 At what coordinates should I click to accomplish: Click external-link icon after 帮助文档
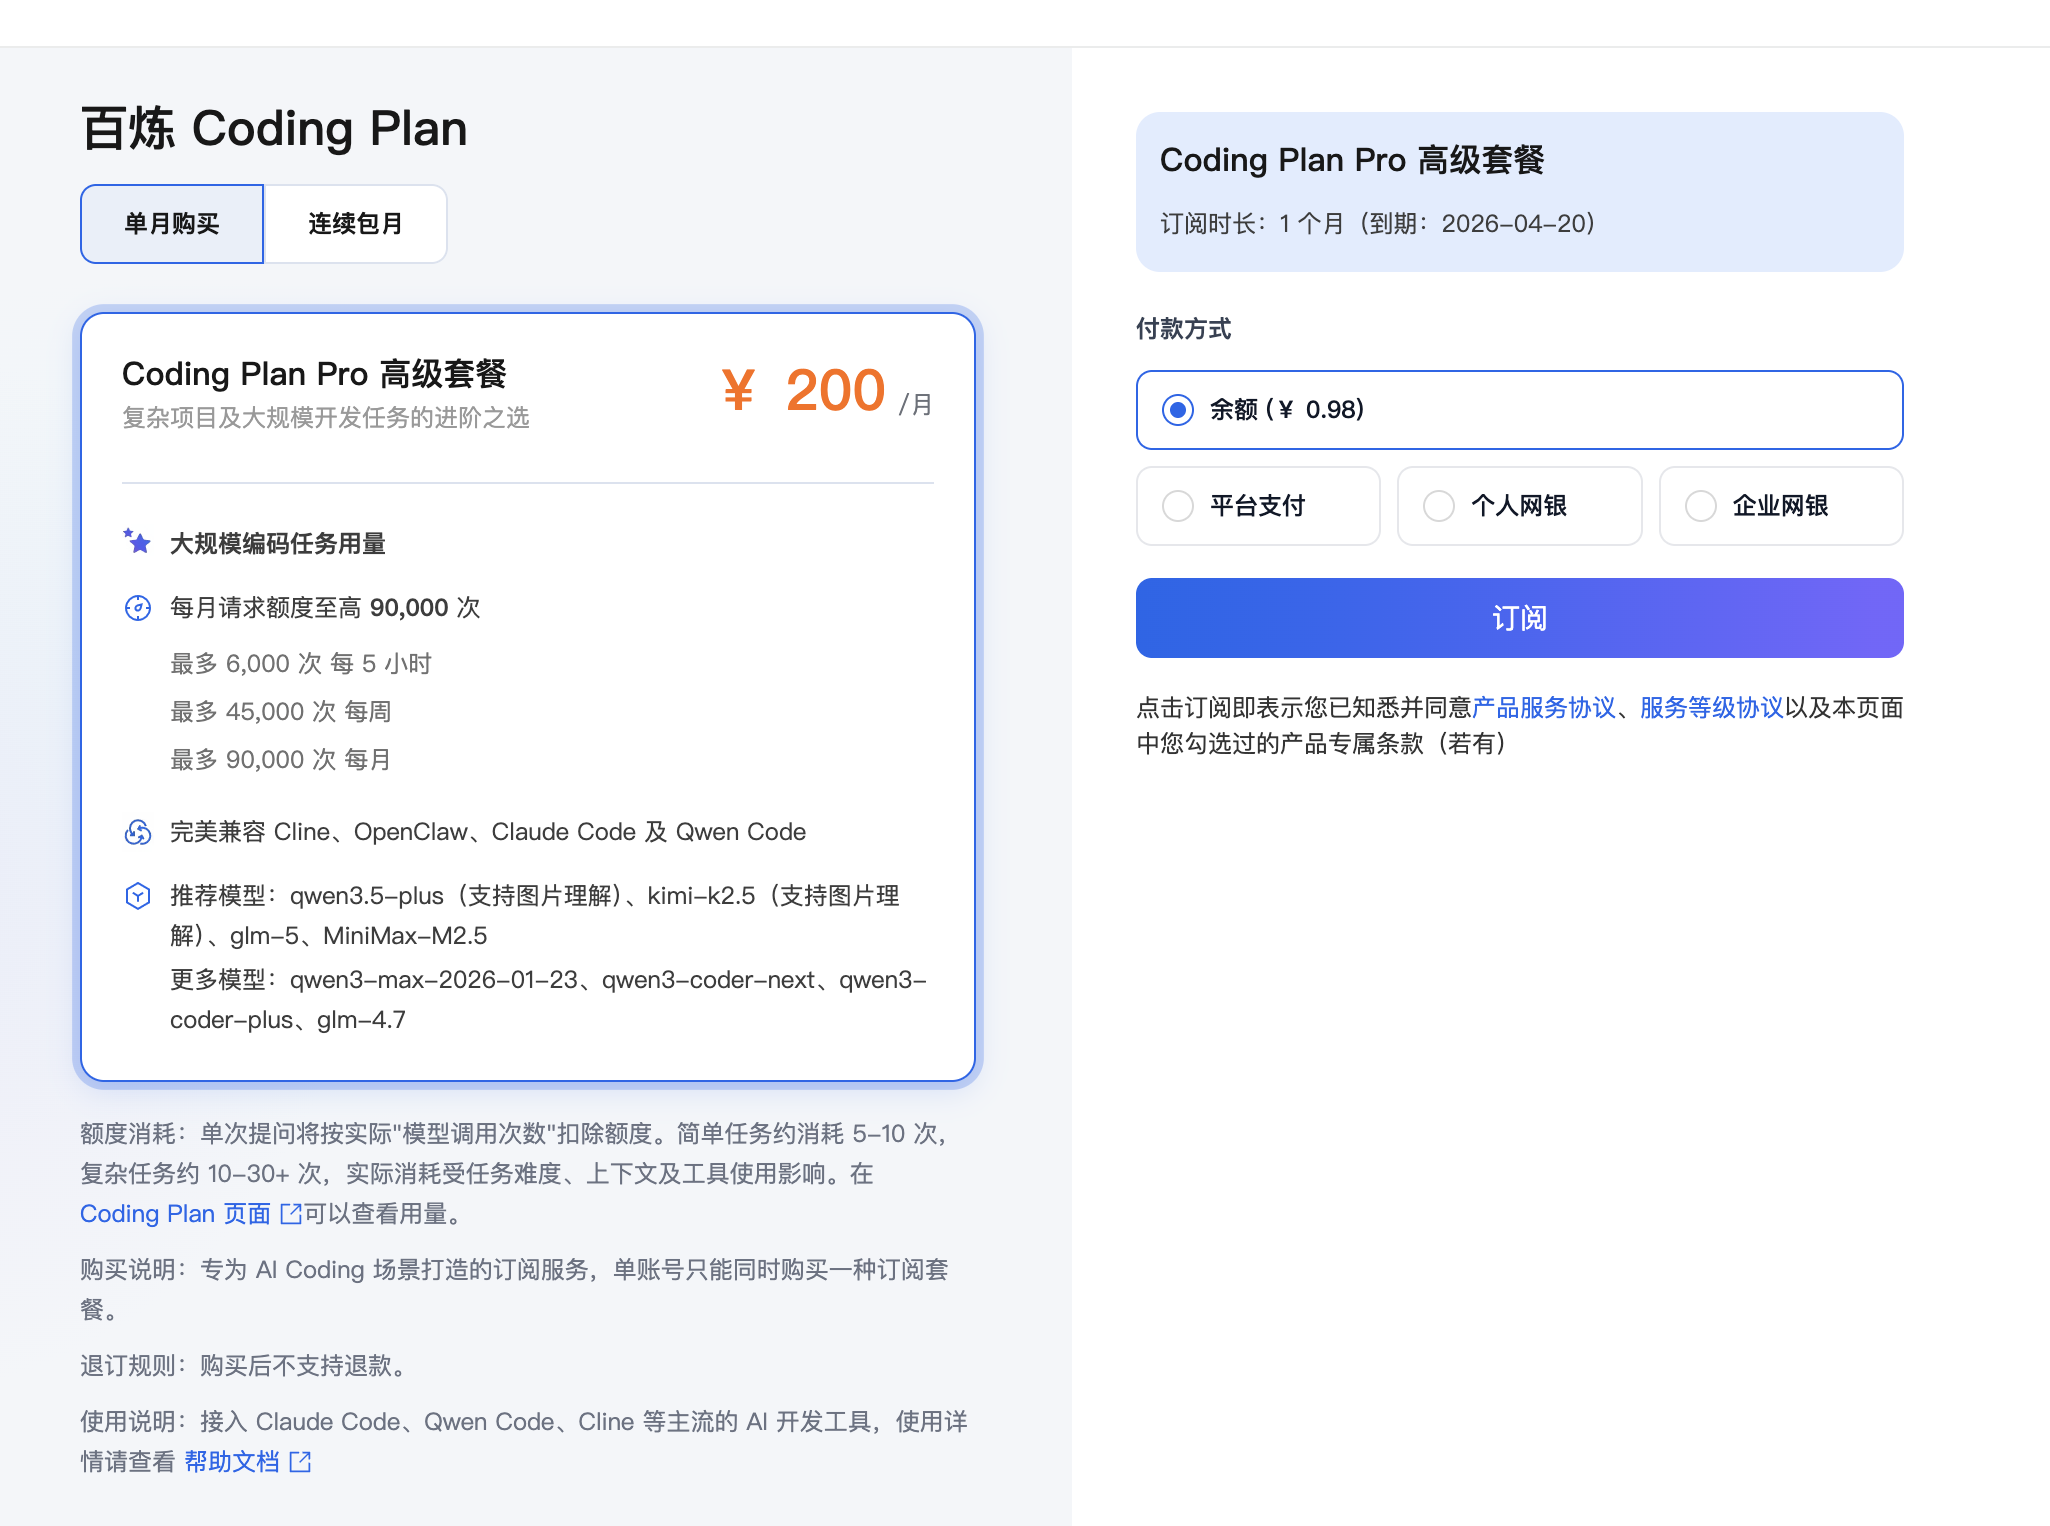pyautogui.click(x=300, y=1462)
